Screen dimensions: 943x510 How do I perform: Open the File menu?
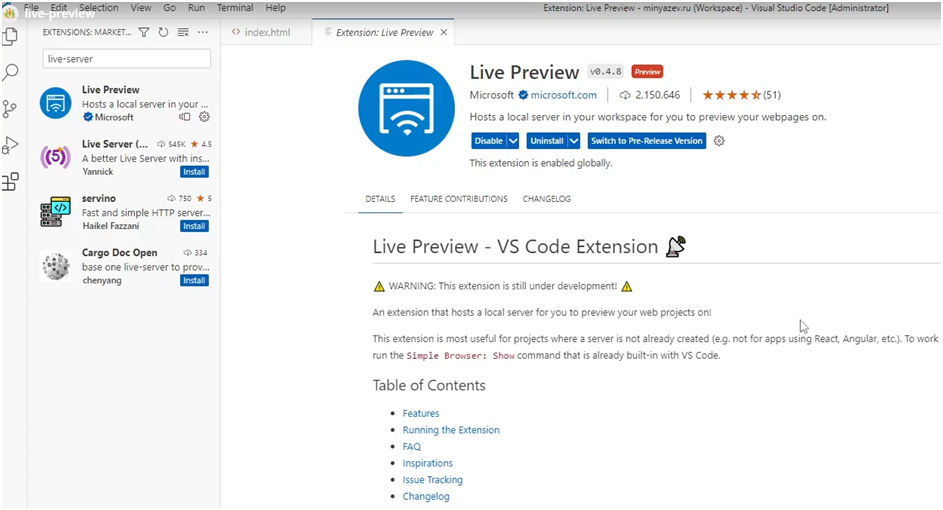[x=31, y=8]
